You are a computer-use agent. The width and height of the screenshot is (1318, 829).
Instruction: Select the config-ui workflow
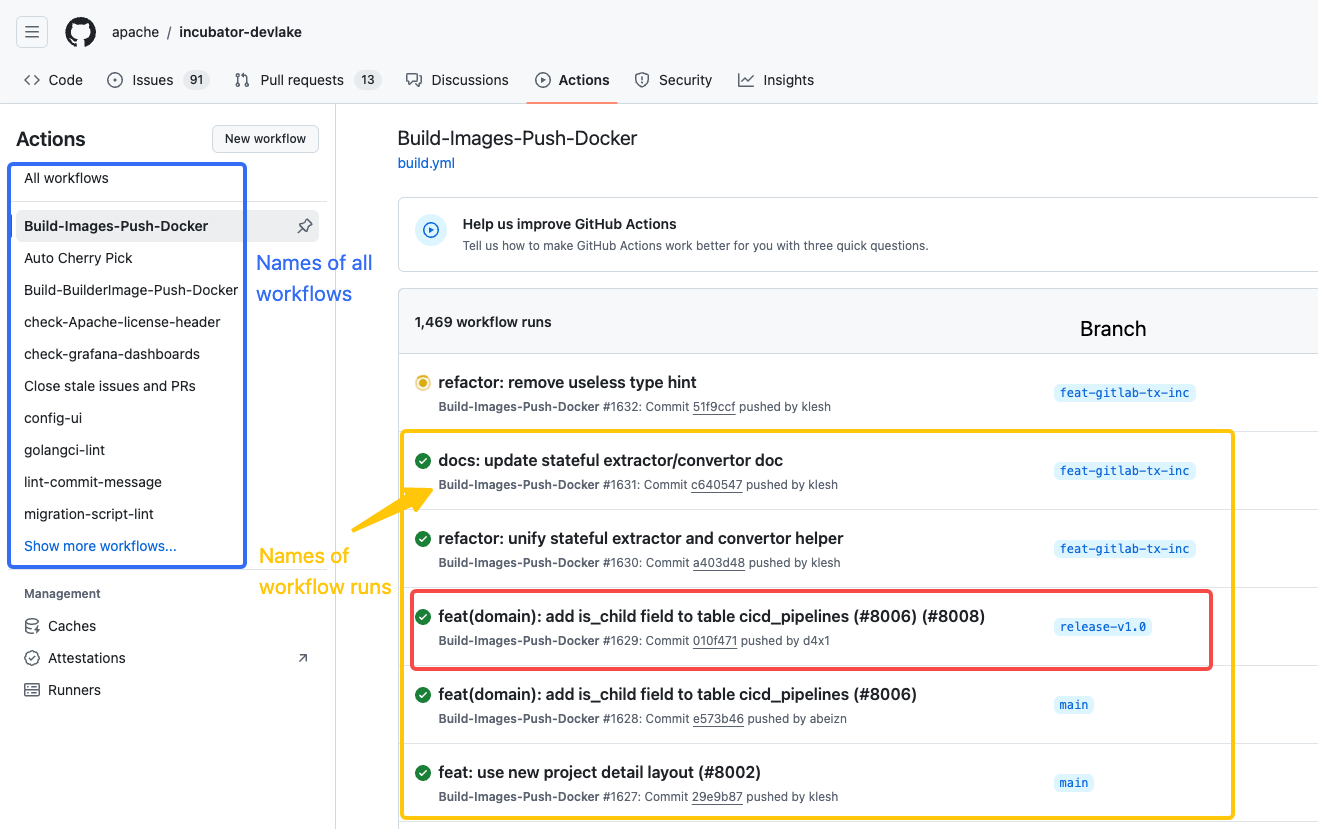pyautogui.click(x=51, y=417)
